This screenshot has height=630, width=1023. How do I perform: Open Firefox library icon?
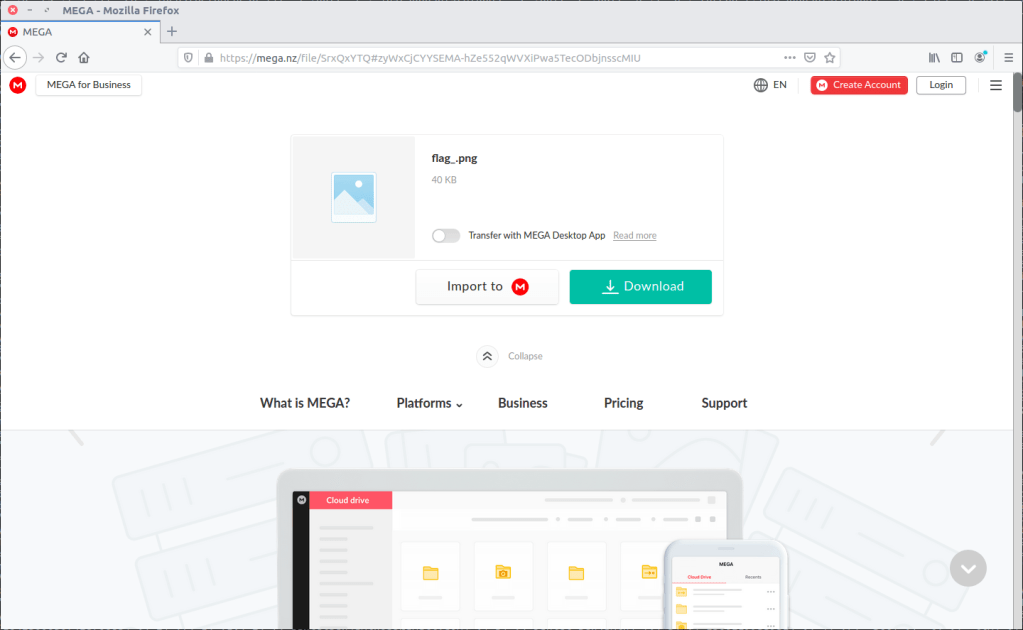(934, 58)
